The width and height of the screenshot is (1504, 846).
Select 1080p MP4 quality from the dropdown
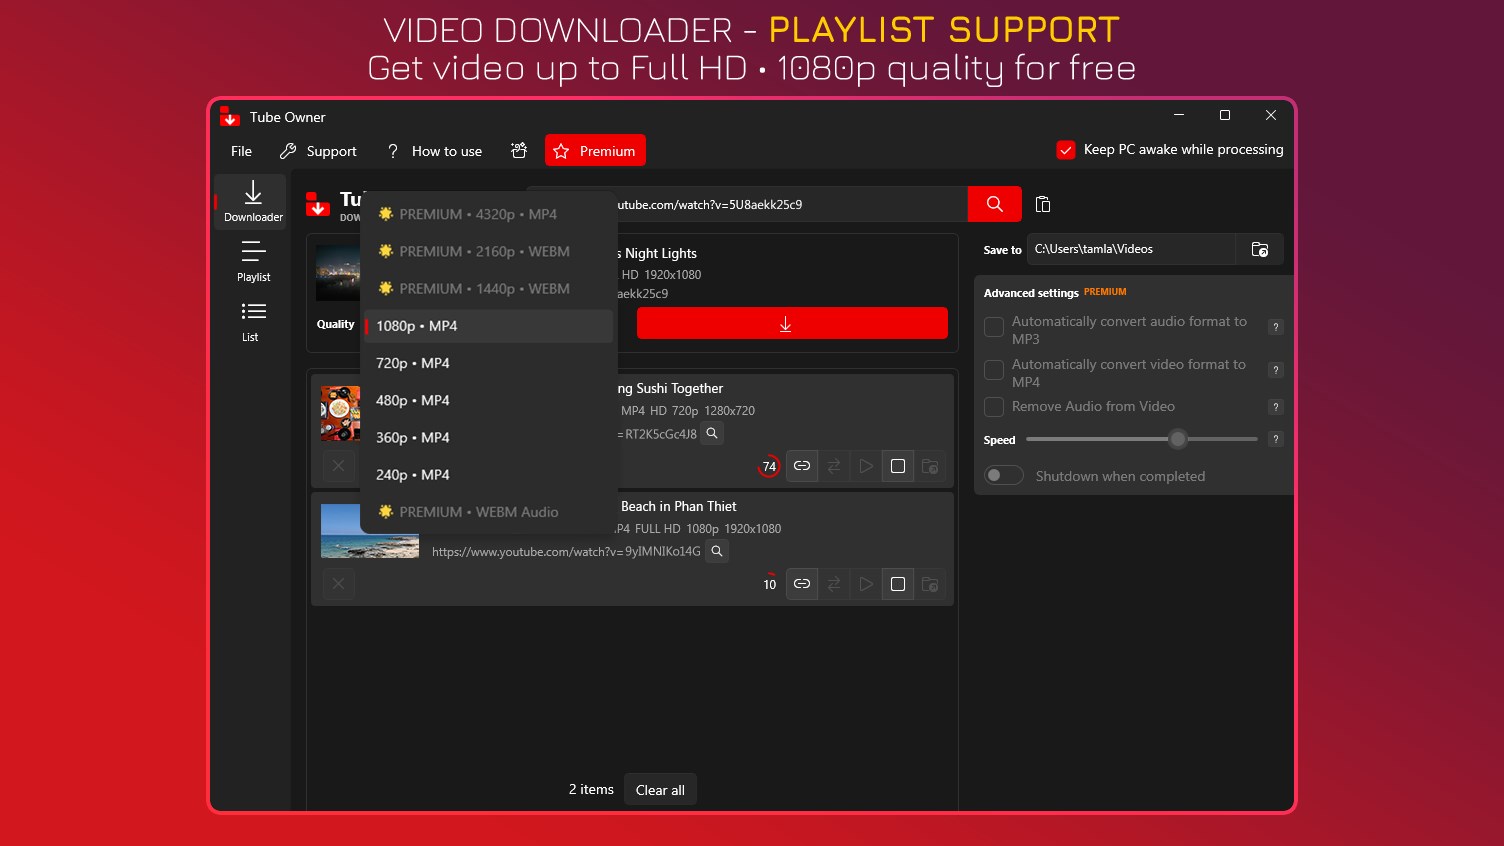click(417, 326)
